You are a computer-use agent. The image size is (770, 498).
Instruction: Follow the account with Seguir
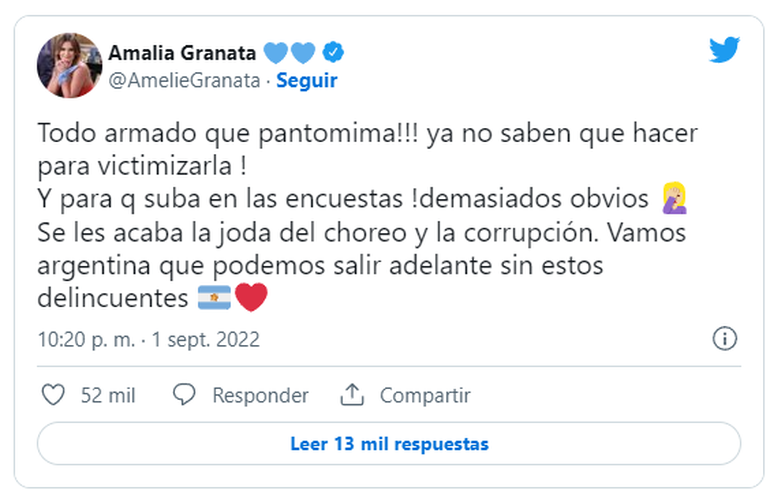tap(306, 80)
